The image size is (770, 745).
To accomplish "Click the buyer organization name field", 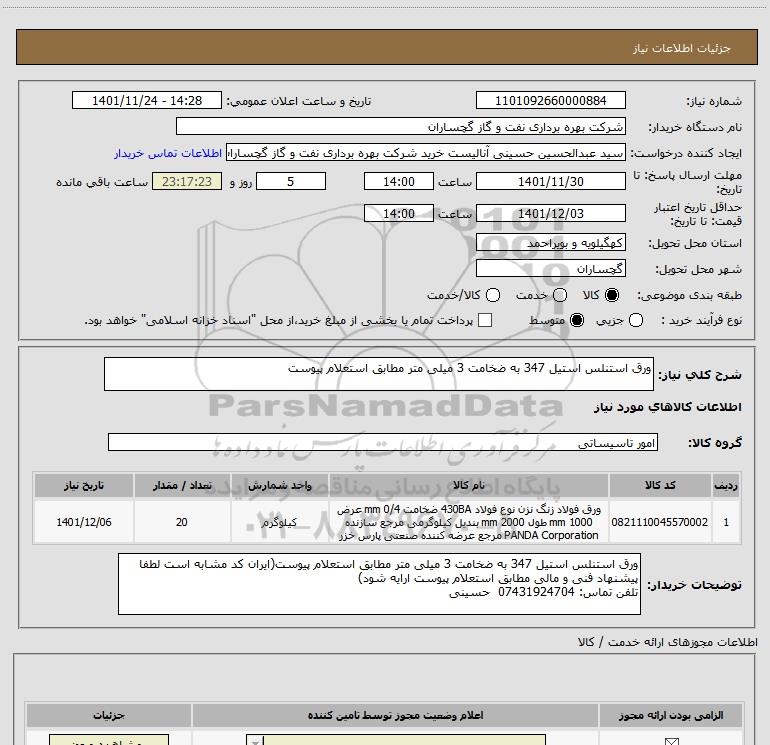I will point(401,126).
